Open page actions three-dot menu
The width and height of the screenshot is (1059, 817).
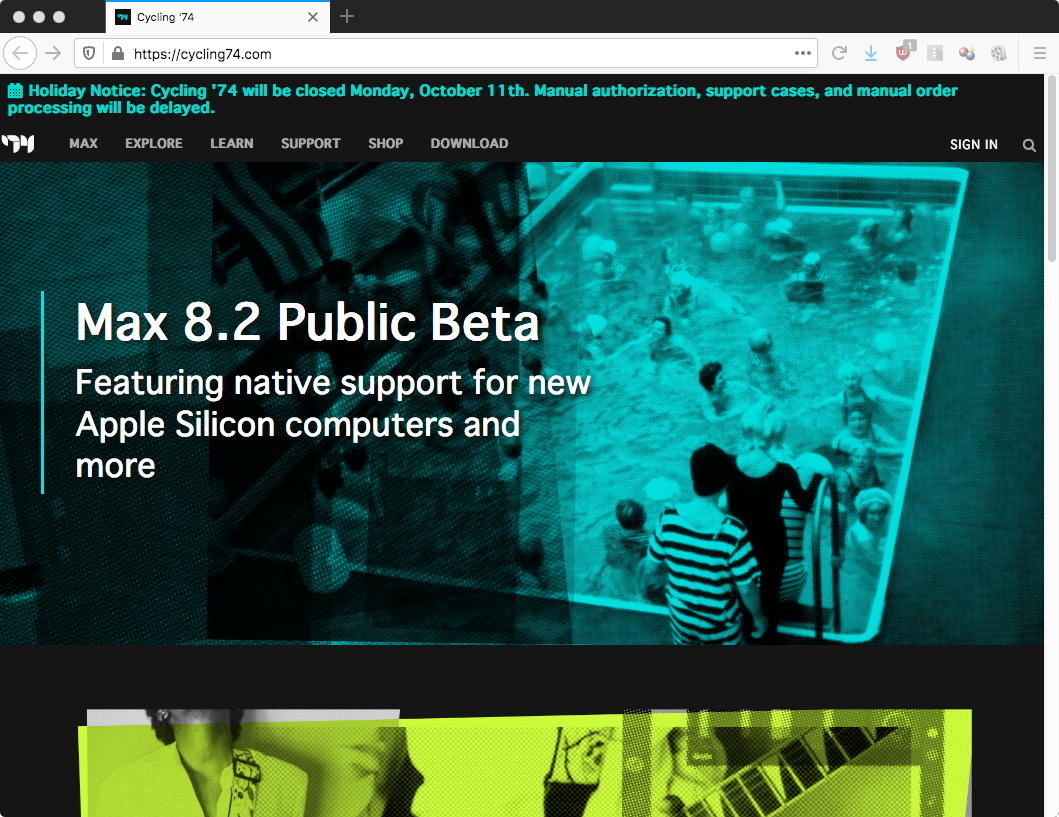(802, 53)
